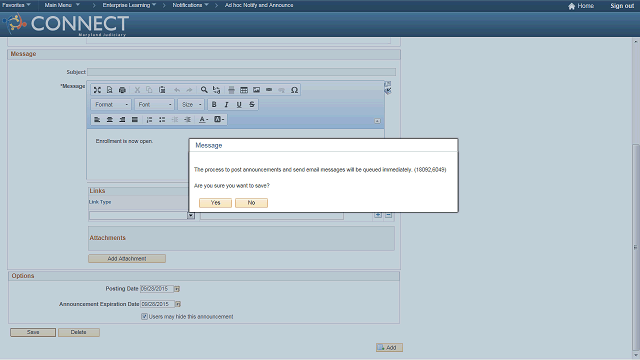Remove the Links row (minus icon)
Viewport: 640px width, 360px height.
389,215
